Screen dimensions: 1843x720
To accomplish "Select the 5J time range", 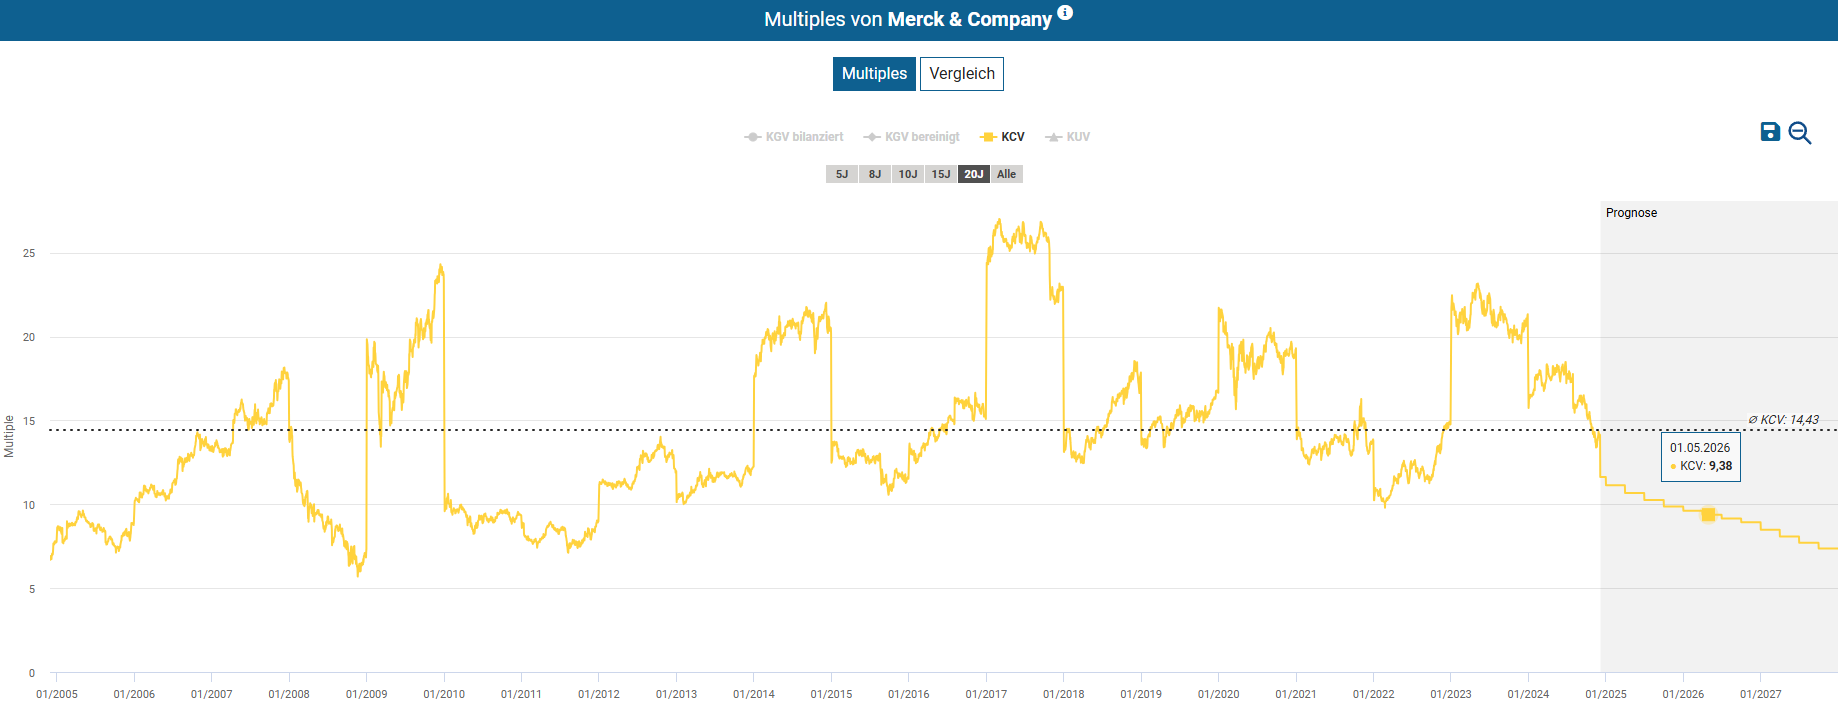I will pyautogui.click(x=841, y=174).
